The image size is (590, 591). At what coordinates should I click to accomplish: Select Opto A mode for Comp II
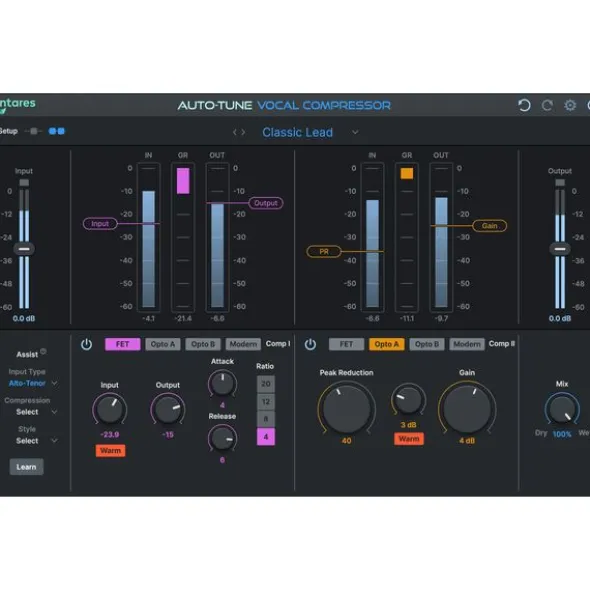(x=386, y=344)
